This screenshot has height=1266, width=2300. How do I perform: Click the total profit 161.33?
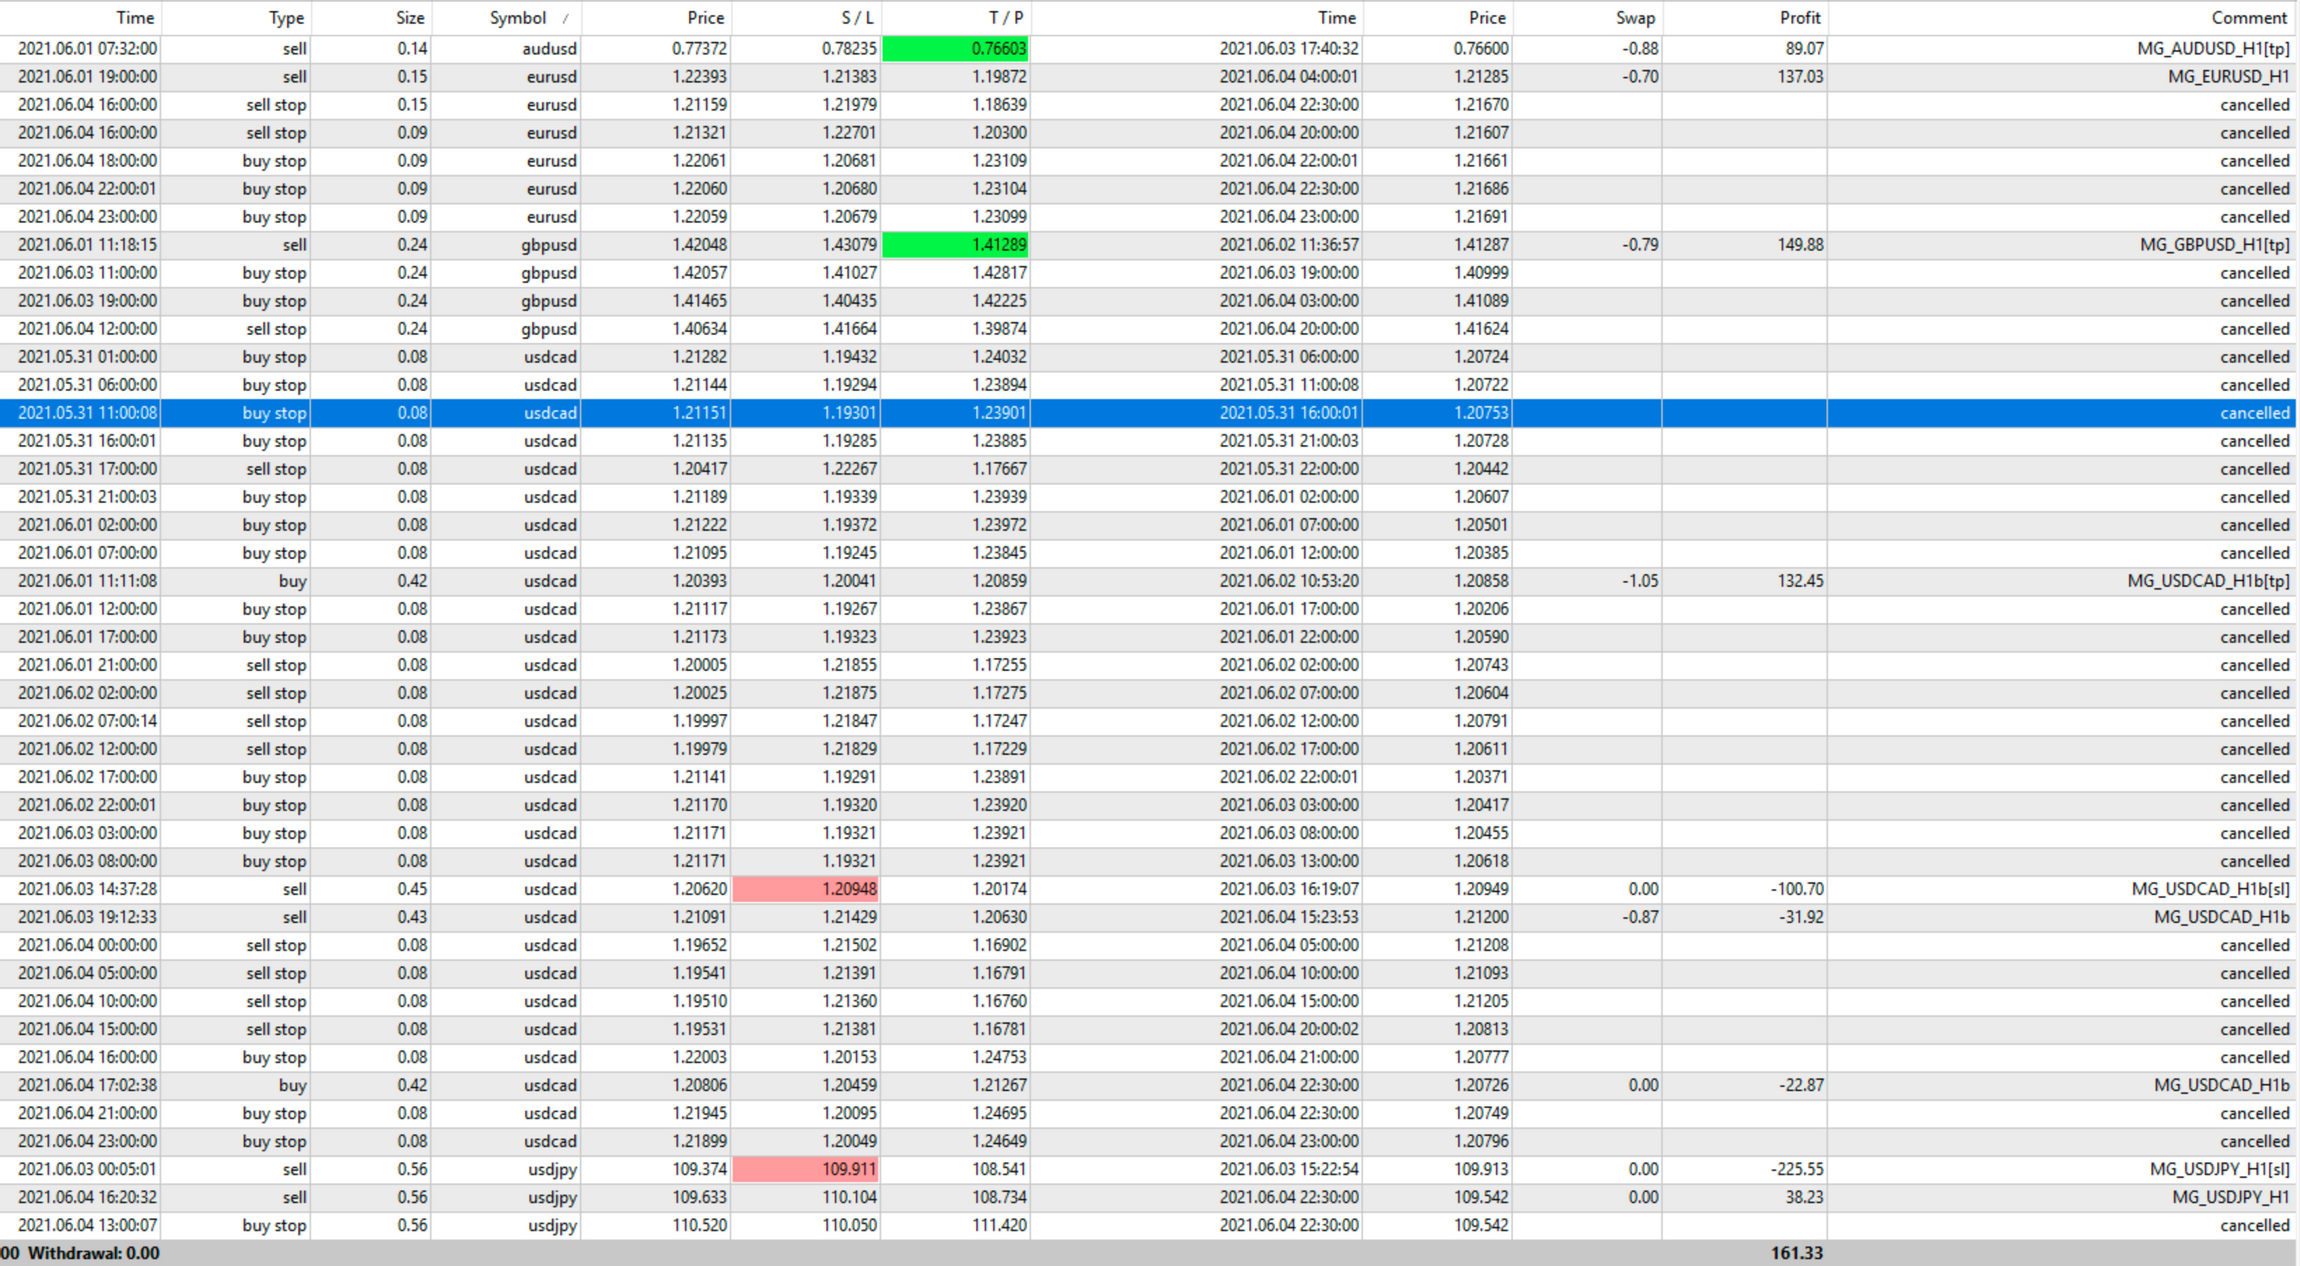coord(1796,1253)
